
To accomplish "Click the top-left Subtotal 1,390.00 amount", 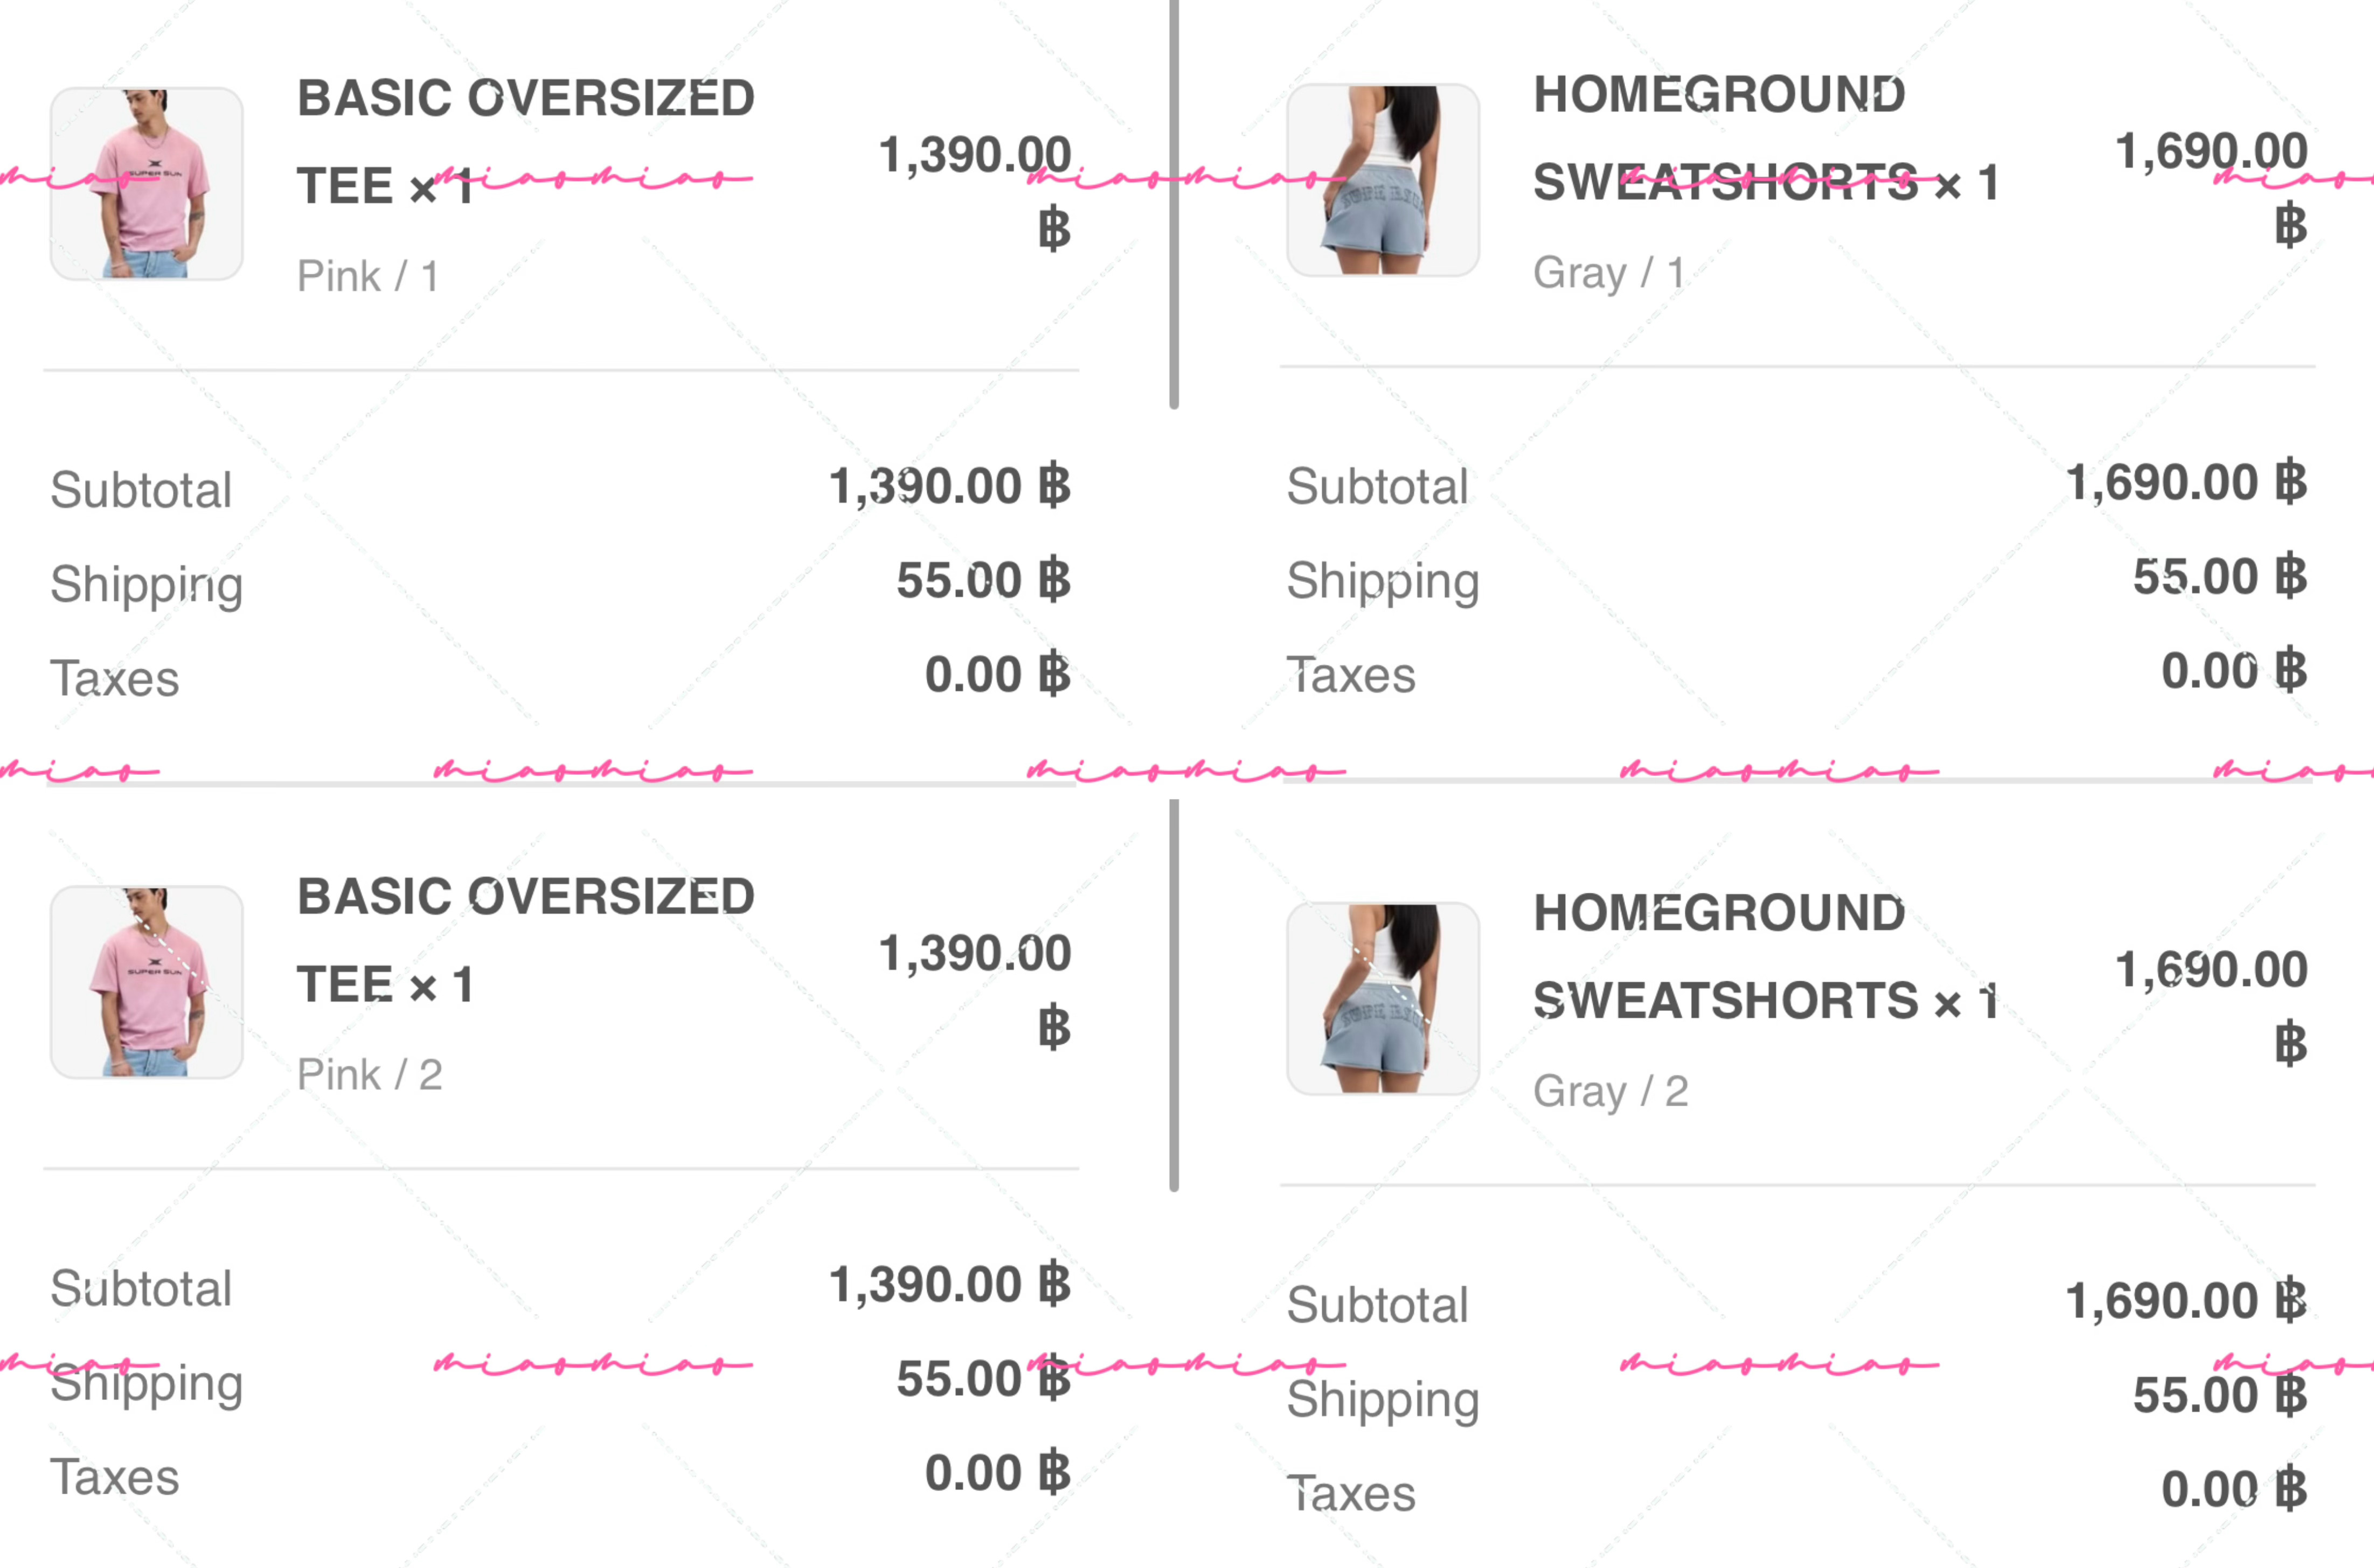I will pos(950,487).
